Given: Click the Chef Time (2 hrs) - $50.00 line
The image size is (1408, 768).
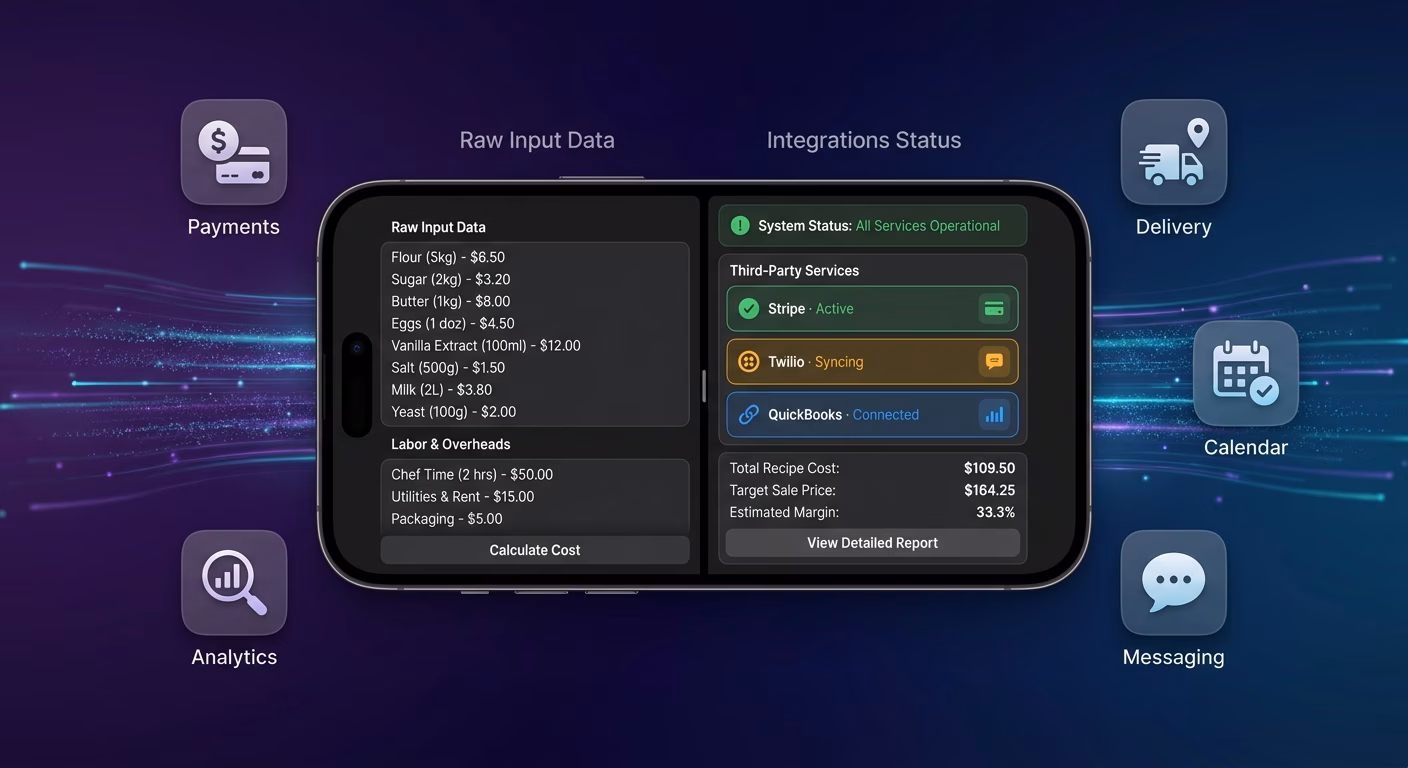Looking at the screenshot, I should [x=472, y=474].
